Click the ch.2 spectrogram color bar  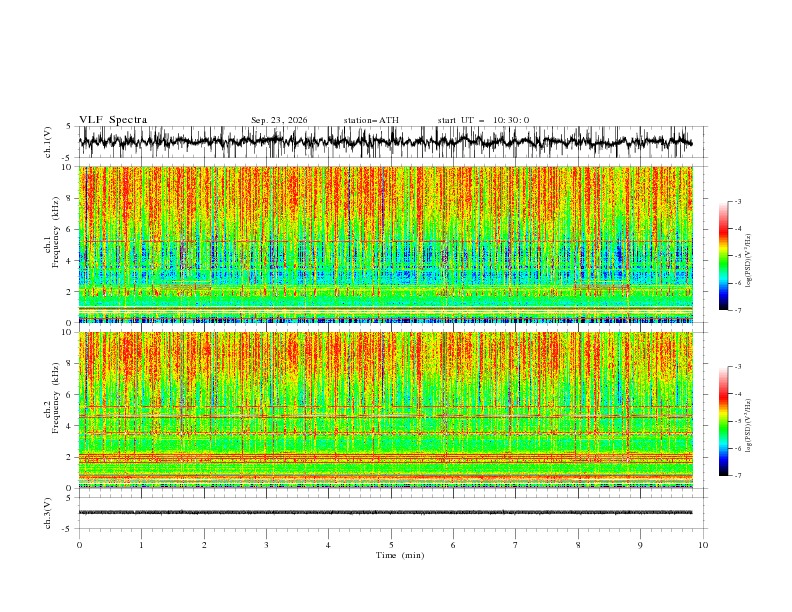723,421
